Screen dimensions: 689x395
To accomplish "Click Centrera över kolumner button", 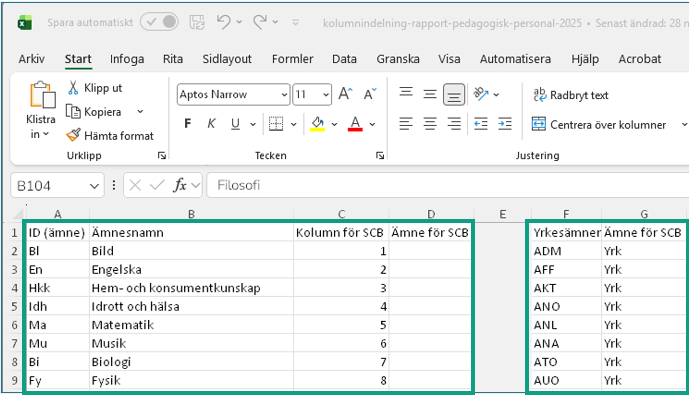I will point(599,125).
